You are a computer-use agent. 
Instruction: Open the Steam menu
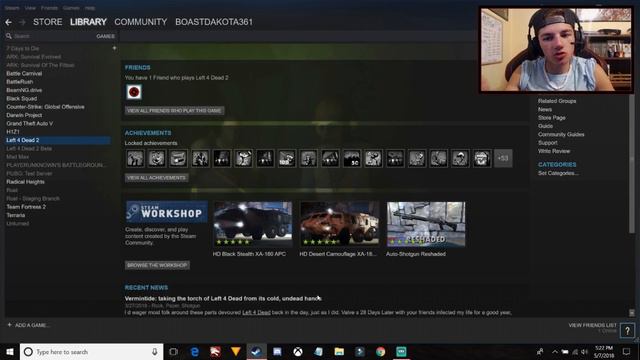[12, 8]
